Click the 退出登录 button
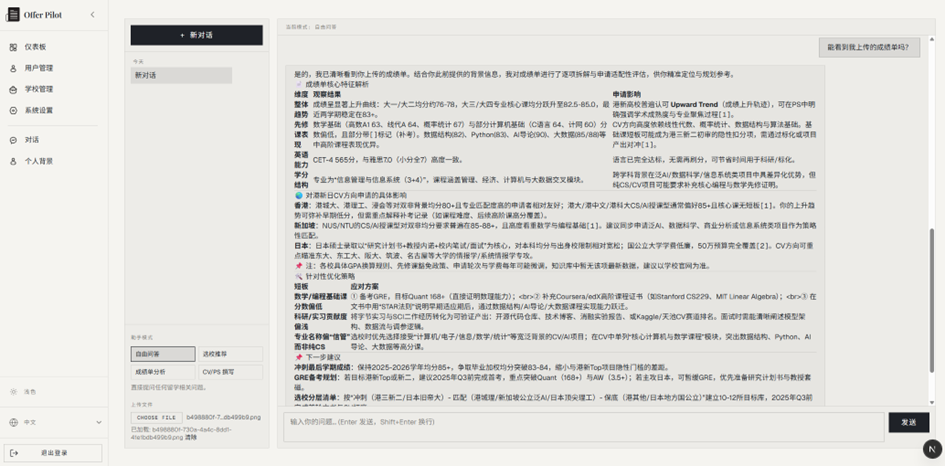The image size is (945, 466). coord(53,453)
